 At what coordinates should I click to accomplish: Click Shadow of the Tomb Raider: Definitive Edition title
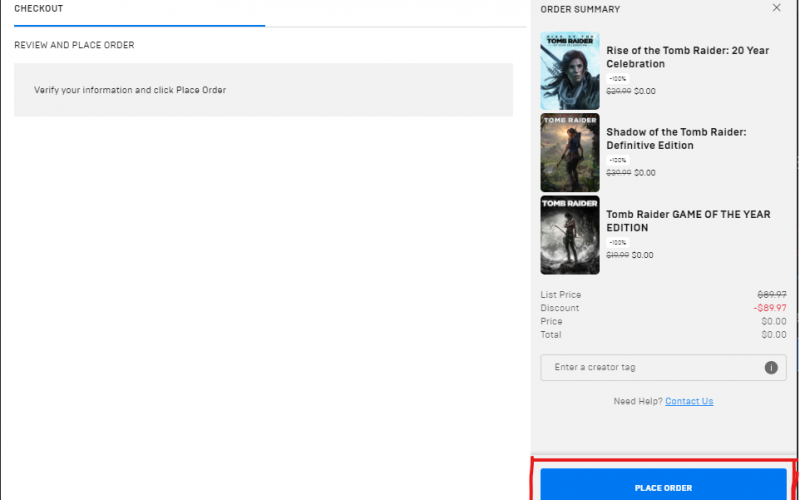tap(676, 139)
